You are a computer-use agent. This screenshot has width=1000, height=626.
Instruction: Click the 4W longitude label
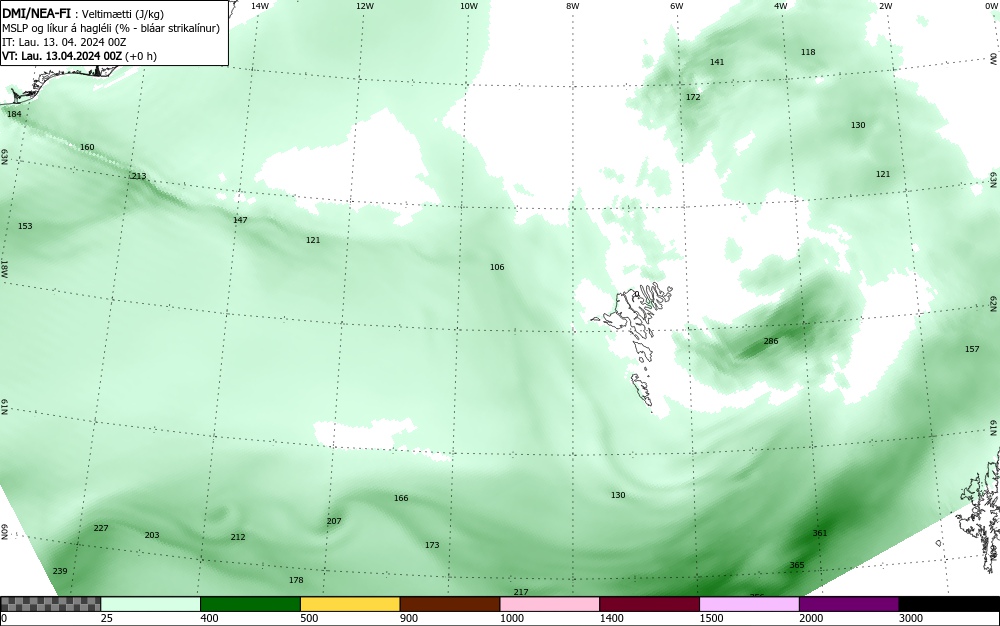(781, 6)
